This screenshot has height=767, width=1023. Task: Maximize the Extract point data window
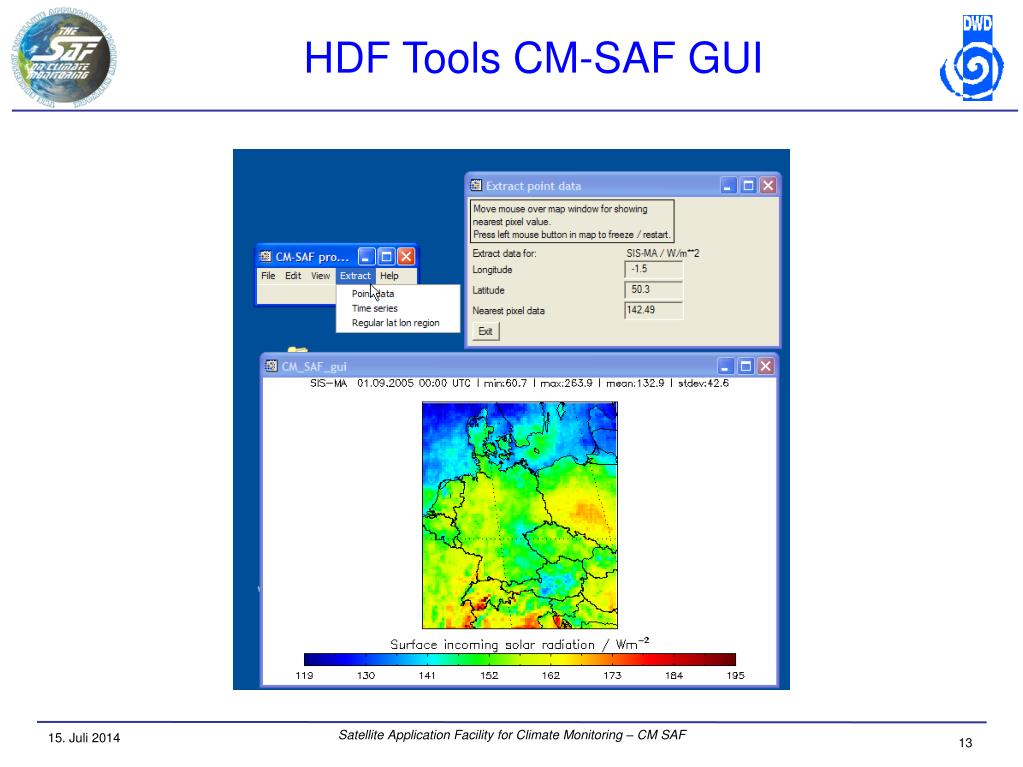point(748,186)
